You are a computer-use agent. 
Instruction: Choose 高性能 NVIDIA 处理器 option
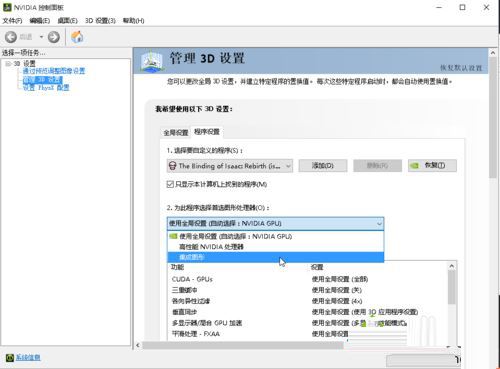275,247
